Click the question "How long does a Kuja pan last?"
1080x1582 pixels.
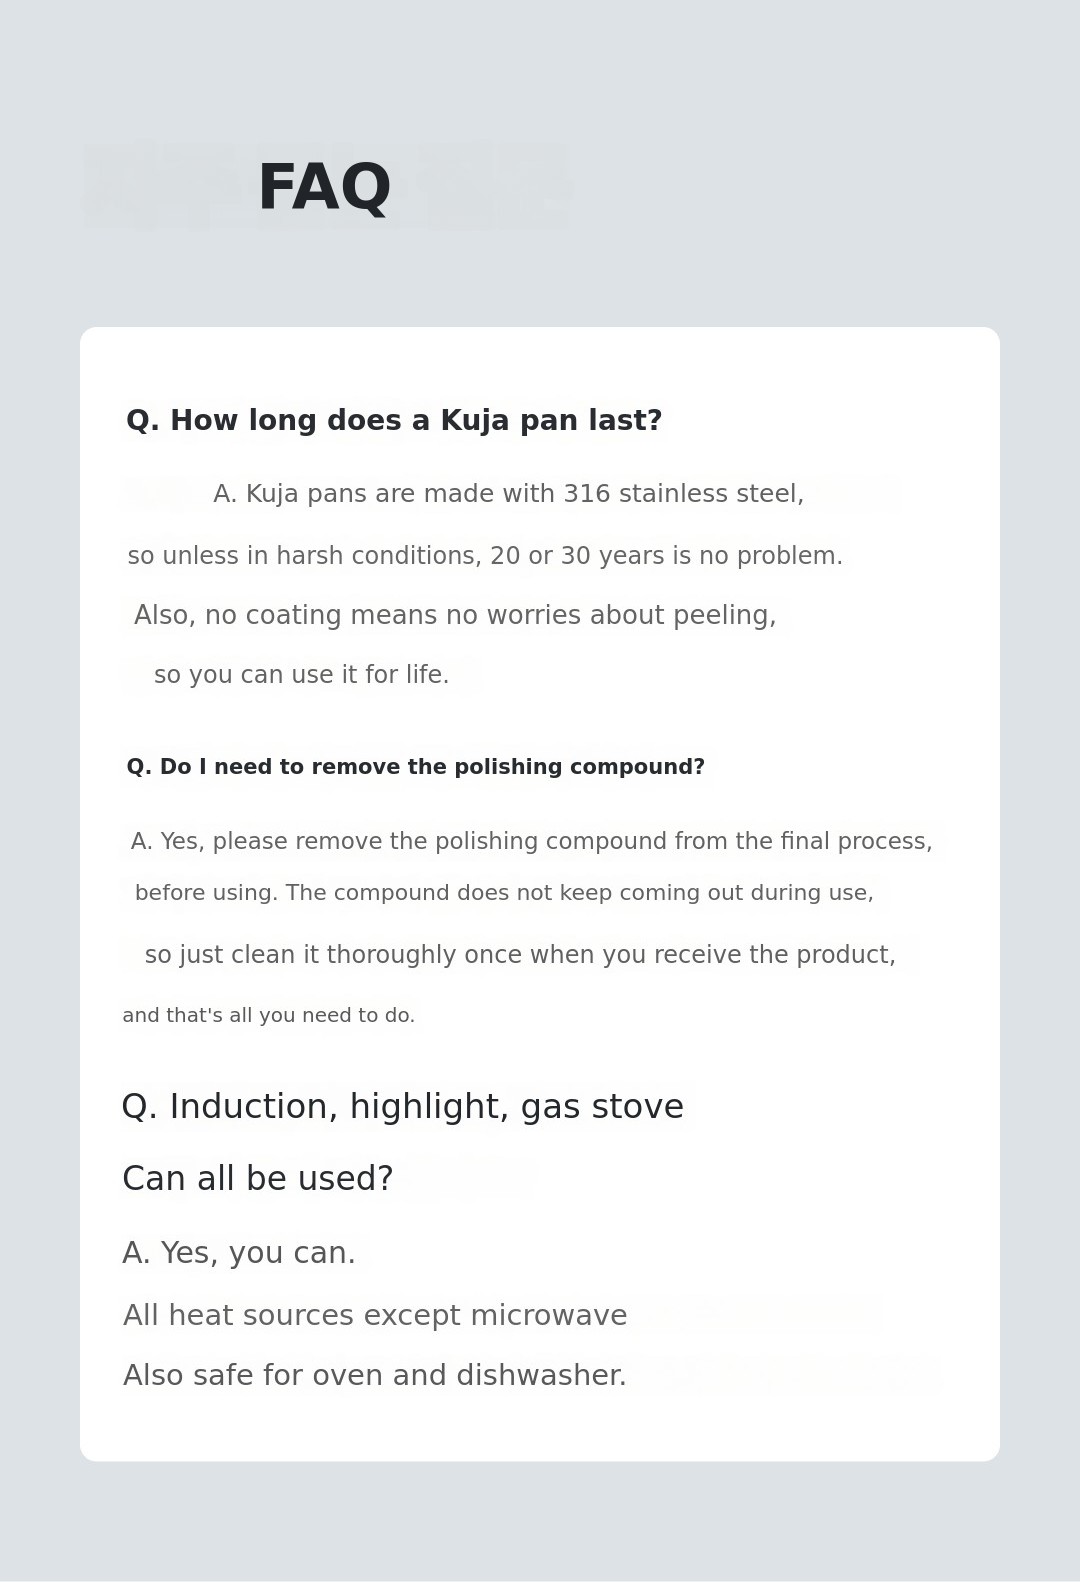pyautogui.click(x=394, y=421)
